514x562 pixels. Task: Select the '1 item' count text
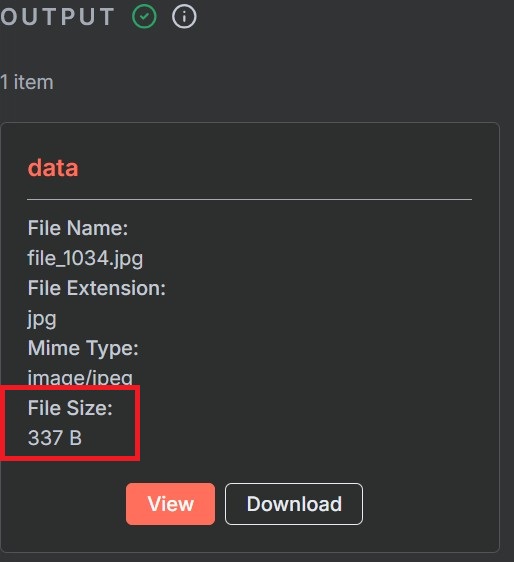coord(27,82)
